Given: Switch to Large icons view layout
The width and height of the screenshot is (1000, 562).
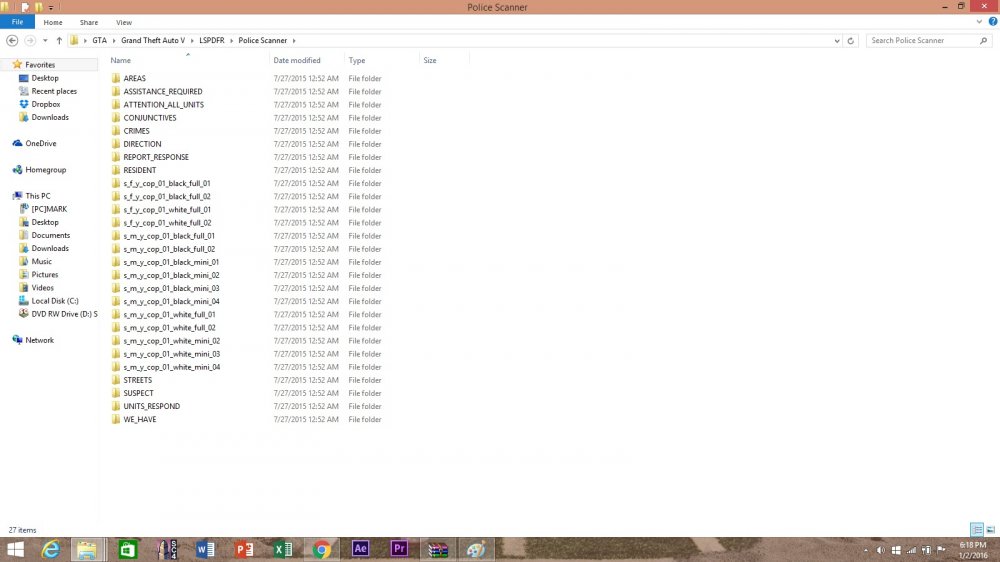Looking at the screenshot, I should (990, 529).
